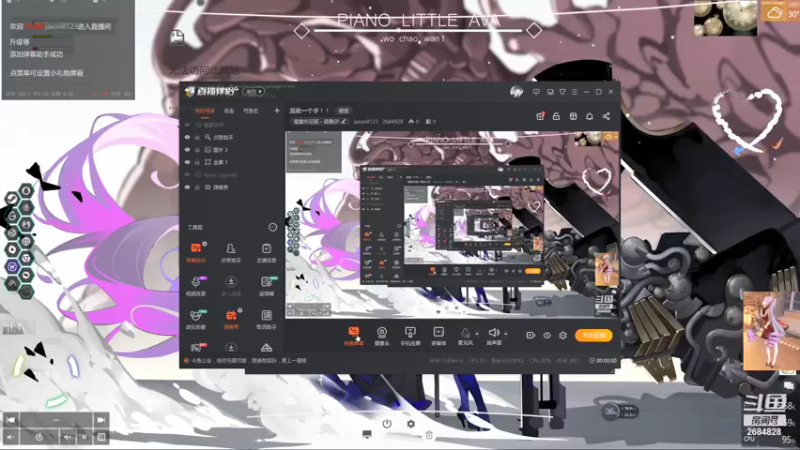
Task: Toggle lock on 全屏 1 layer
Action: [197, 162]
